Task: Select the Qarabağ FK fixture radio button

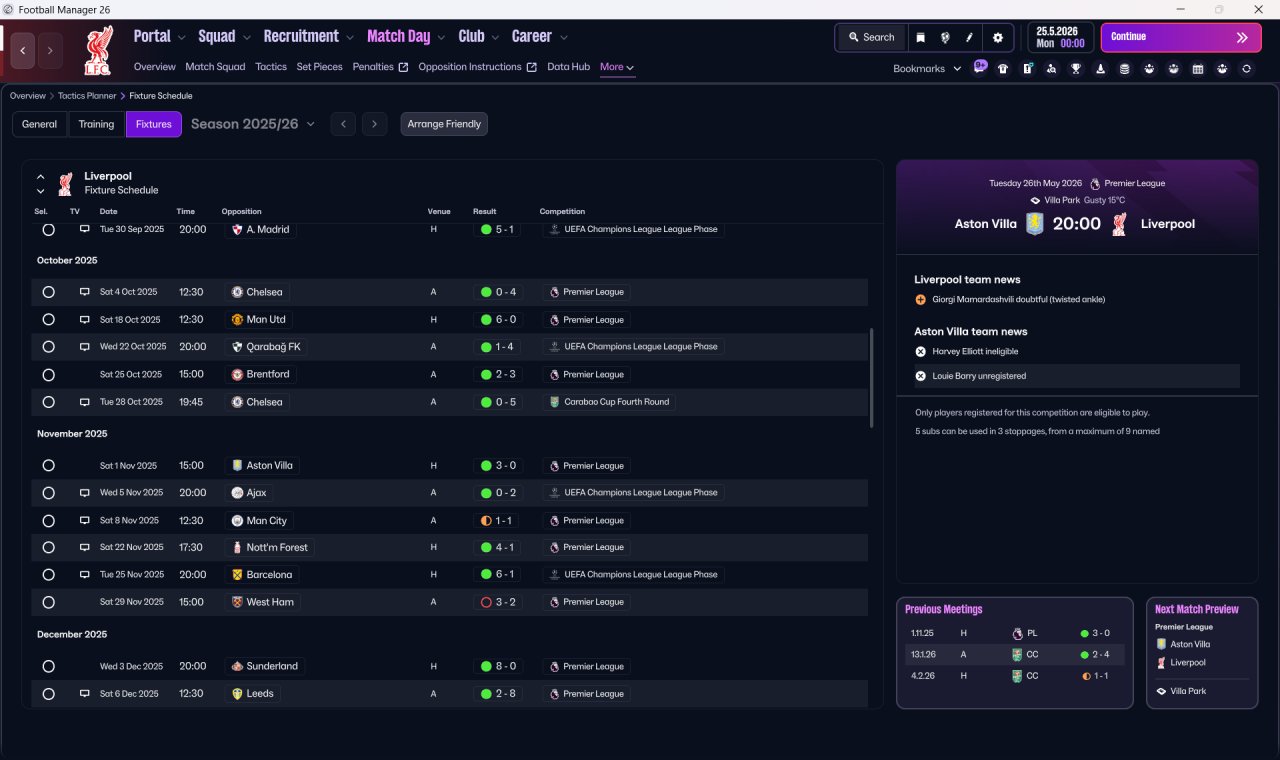Action: pyautogui.click(x=48, y=347)
